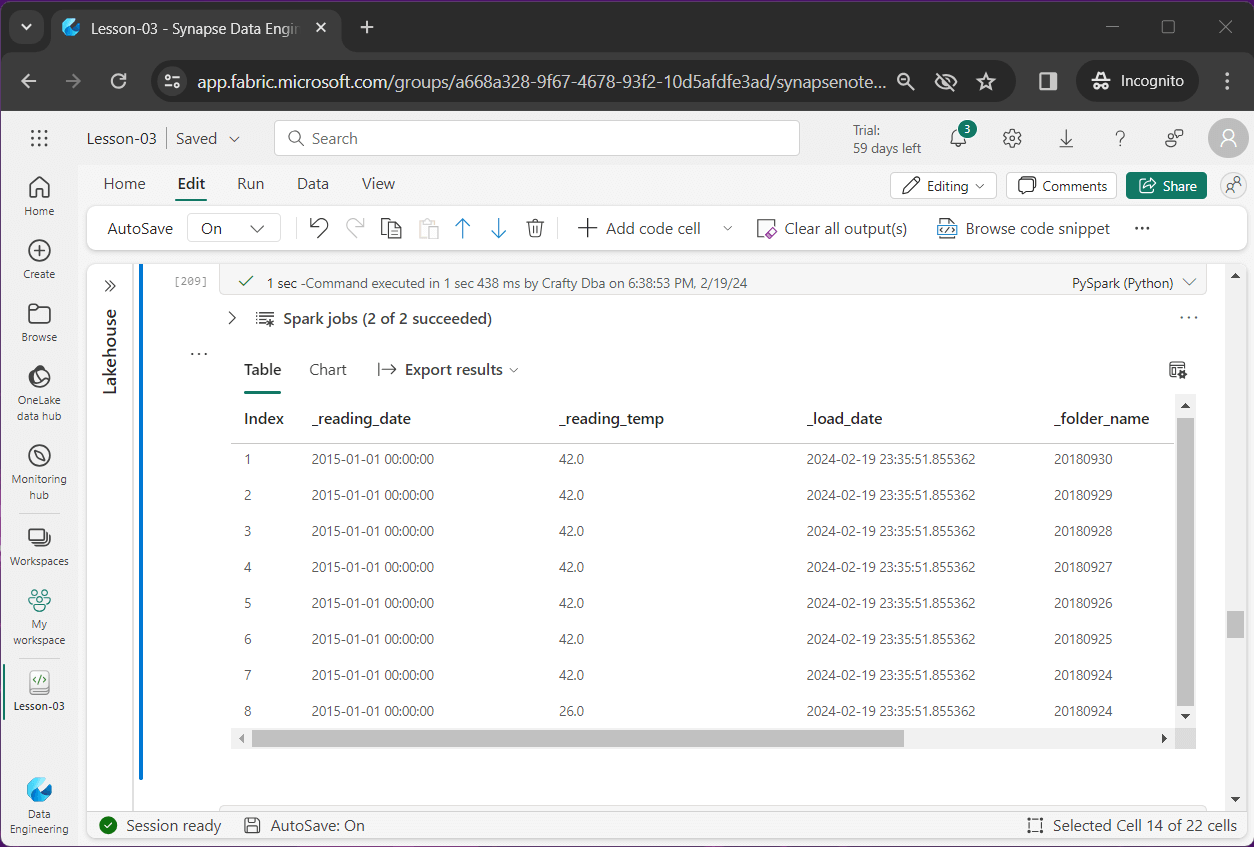Image resolution: width=1254 pixels, height=847 pixels.
Task: Click the Search input field
Action: coord(537,138)
